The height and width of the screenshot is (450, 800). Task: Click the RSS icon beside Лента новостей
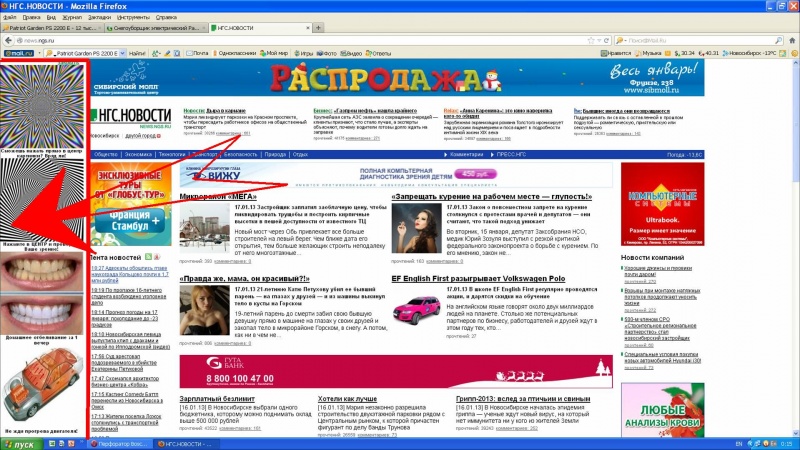coord(148,257)
